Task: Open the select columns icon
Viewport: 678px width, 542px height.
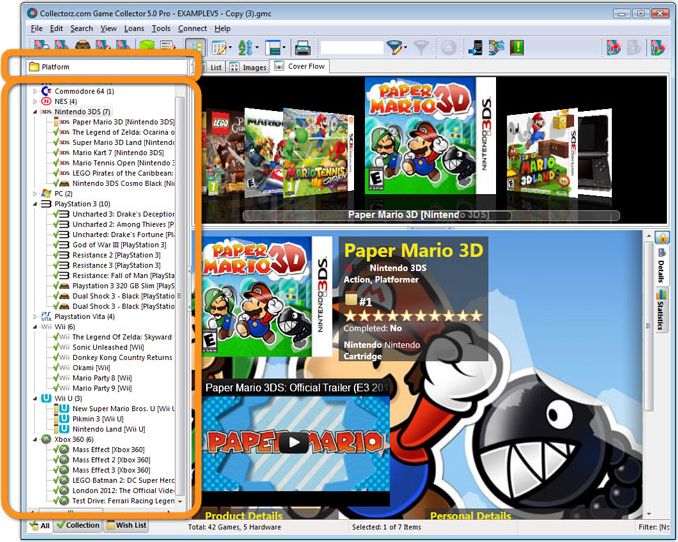Action: tap(219, 47)
